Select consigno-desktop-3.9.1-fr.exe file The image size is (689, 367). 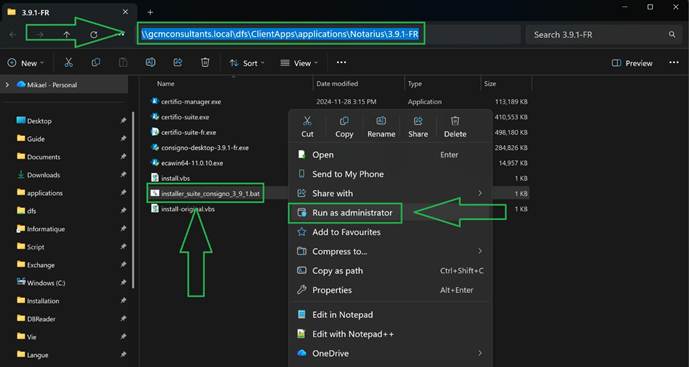[x=205, y=148]
